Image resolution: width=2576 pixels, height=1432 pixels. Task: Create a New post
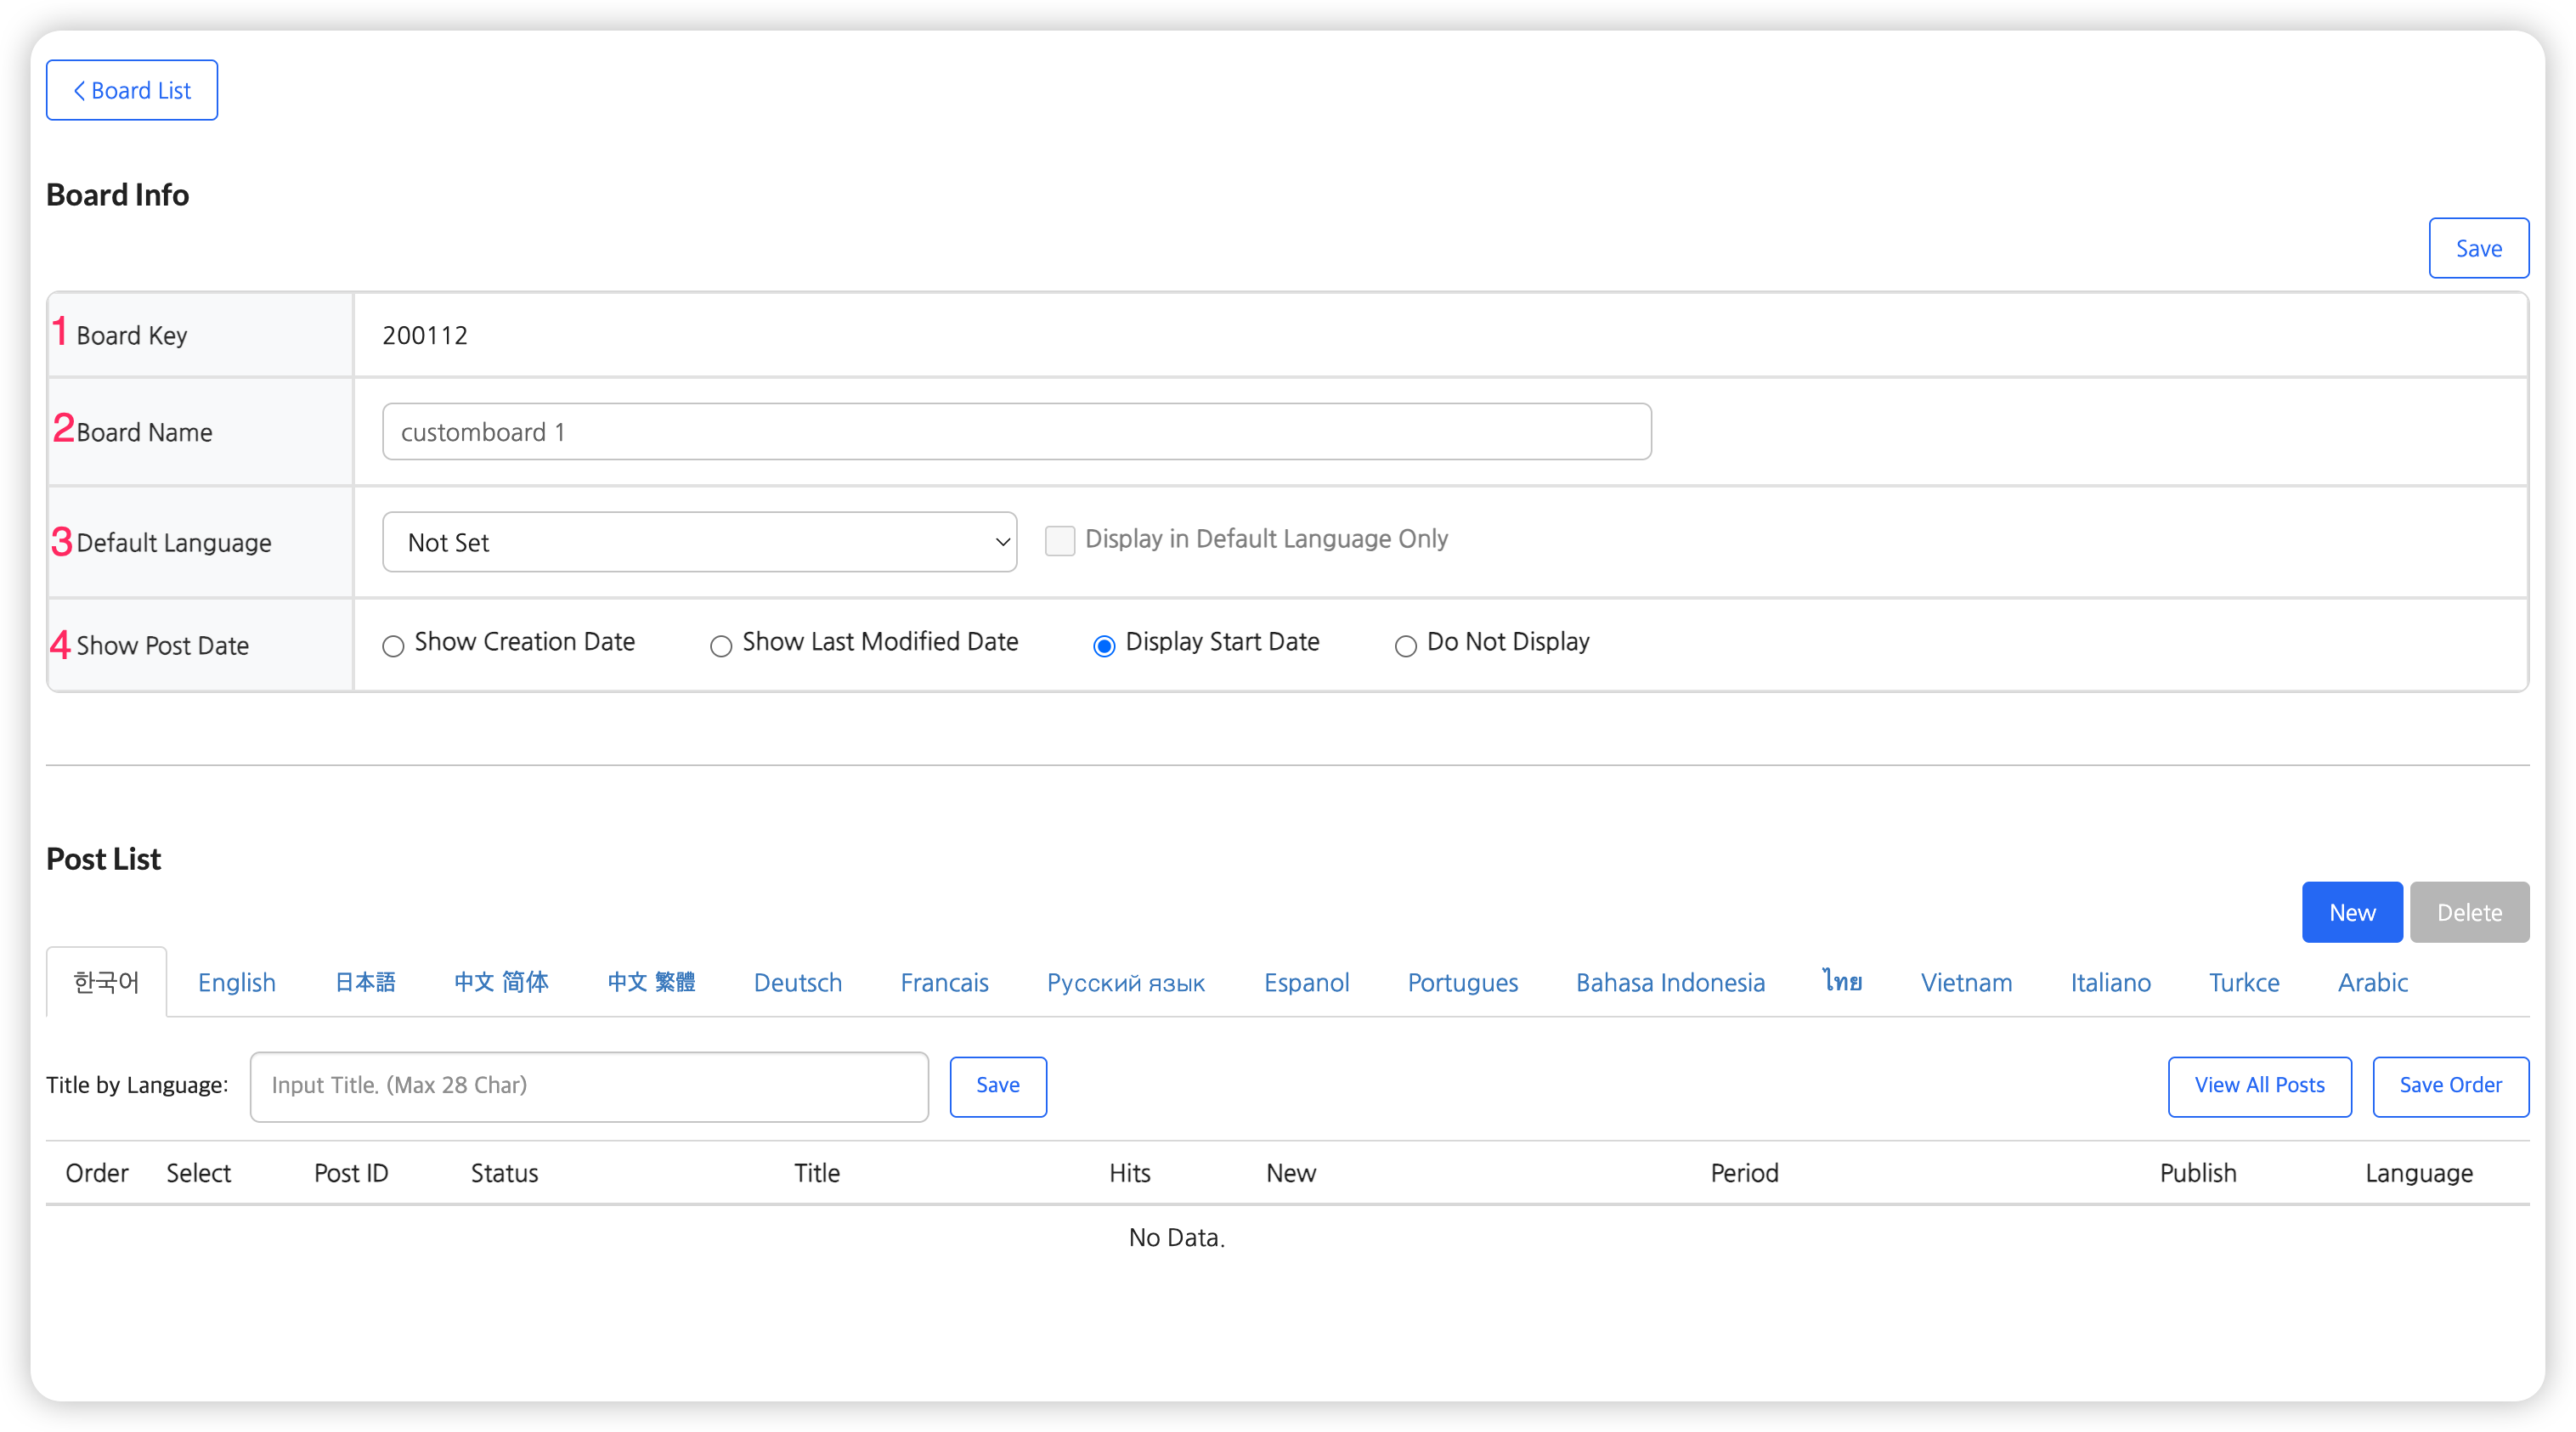(x=2351, y=912)
